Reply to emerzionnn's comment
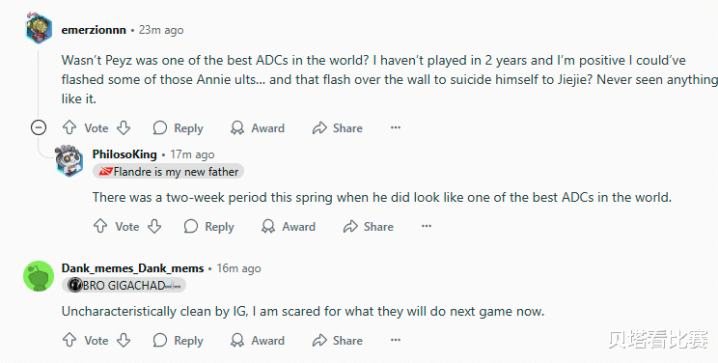Screen dimensions: 718x363 pos(178,128)
